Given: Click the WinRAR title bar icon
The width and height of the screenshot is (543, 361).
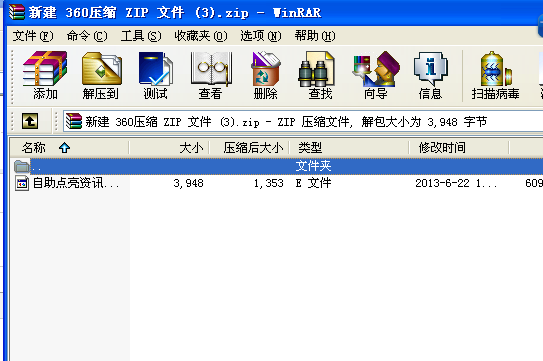Looking at the screenshot, I should 17,12.
